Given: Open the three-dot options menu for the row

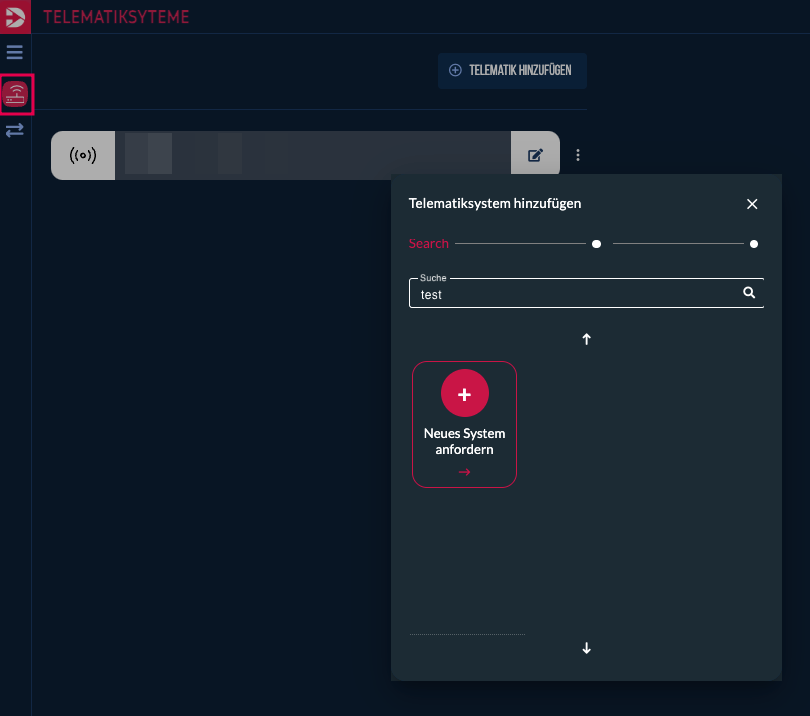Looking at the screenshot, I should point(578,156).
